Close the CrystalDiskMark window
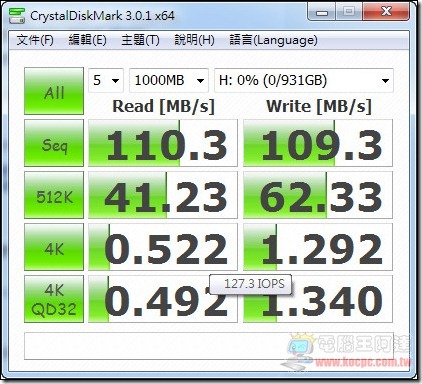The height and width of the screenshot is (384, 422). coord(386,12)
